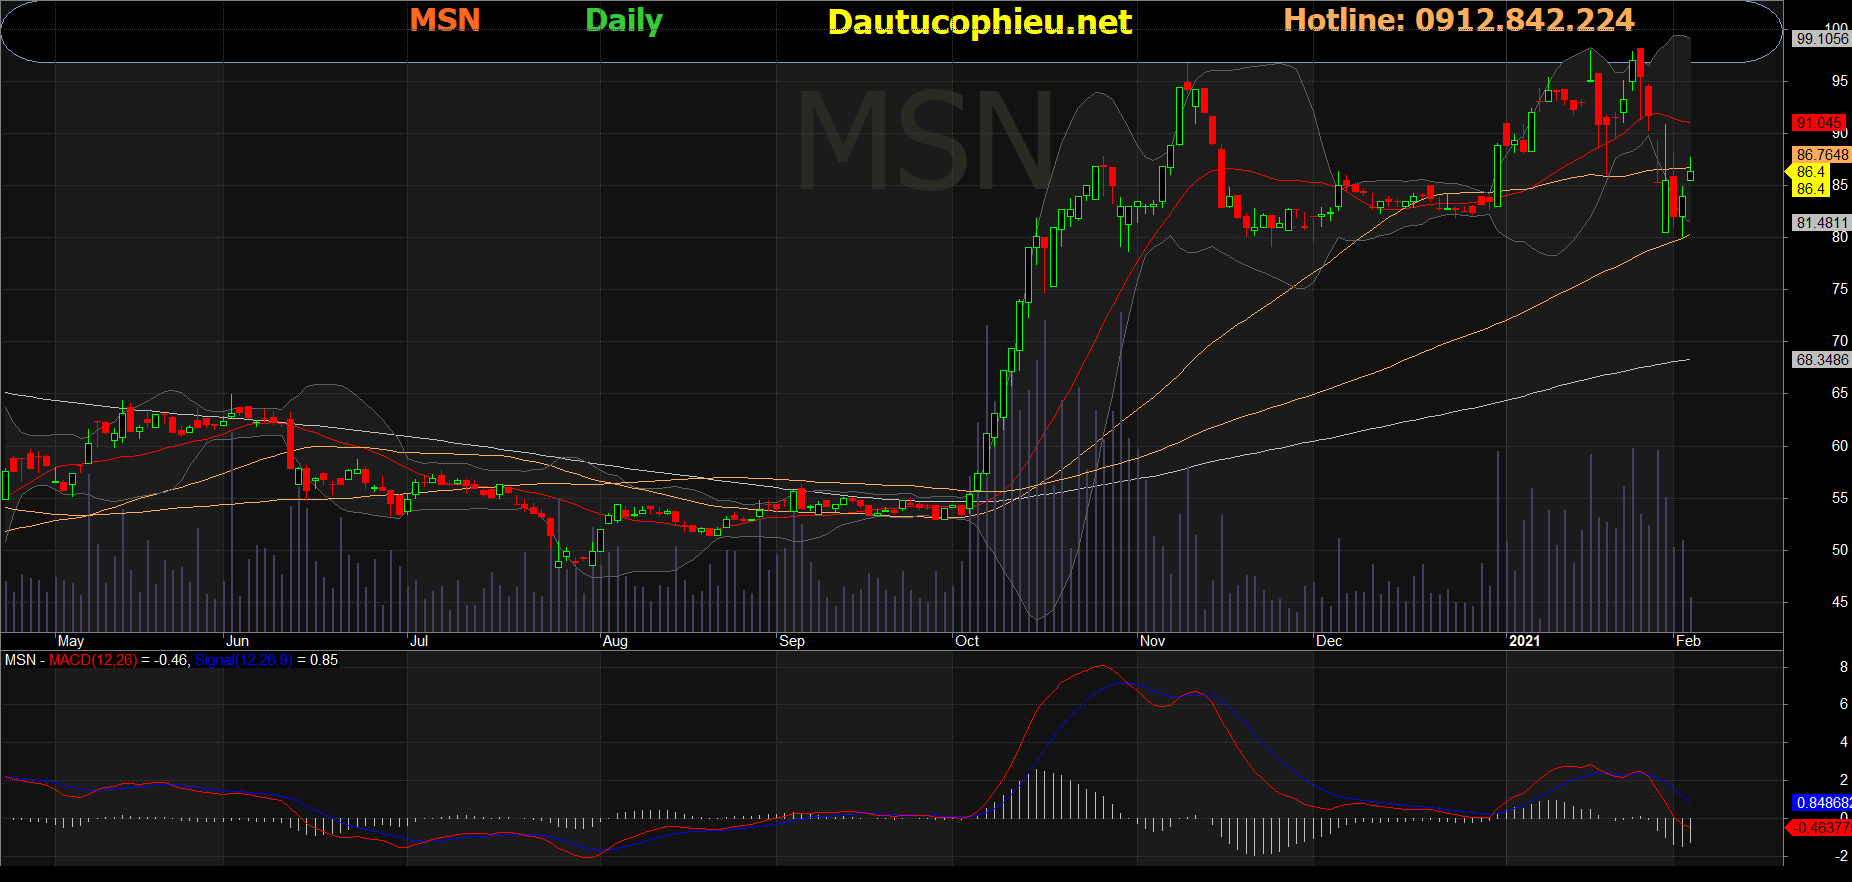
Task: Select the Nov marker on time axis
Action: pyautogui.click(x=1152, y=641)
